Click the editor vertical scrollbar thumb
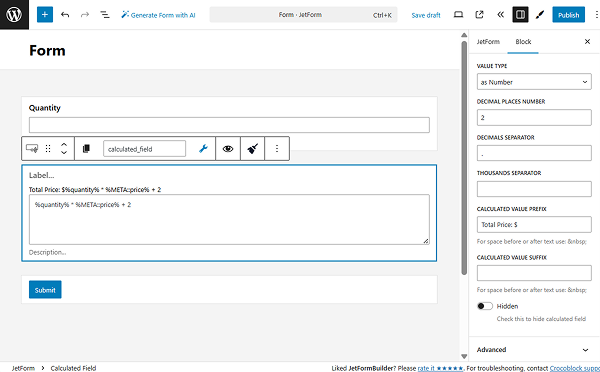Viewport: 600px width, 372px height. [464, 158]
